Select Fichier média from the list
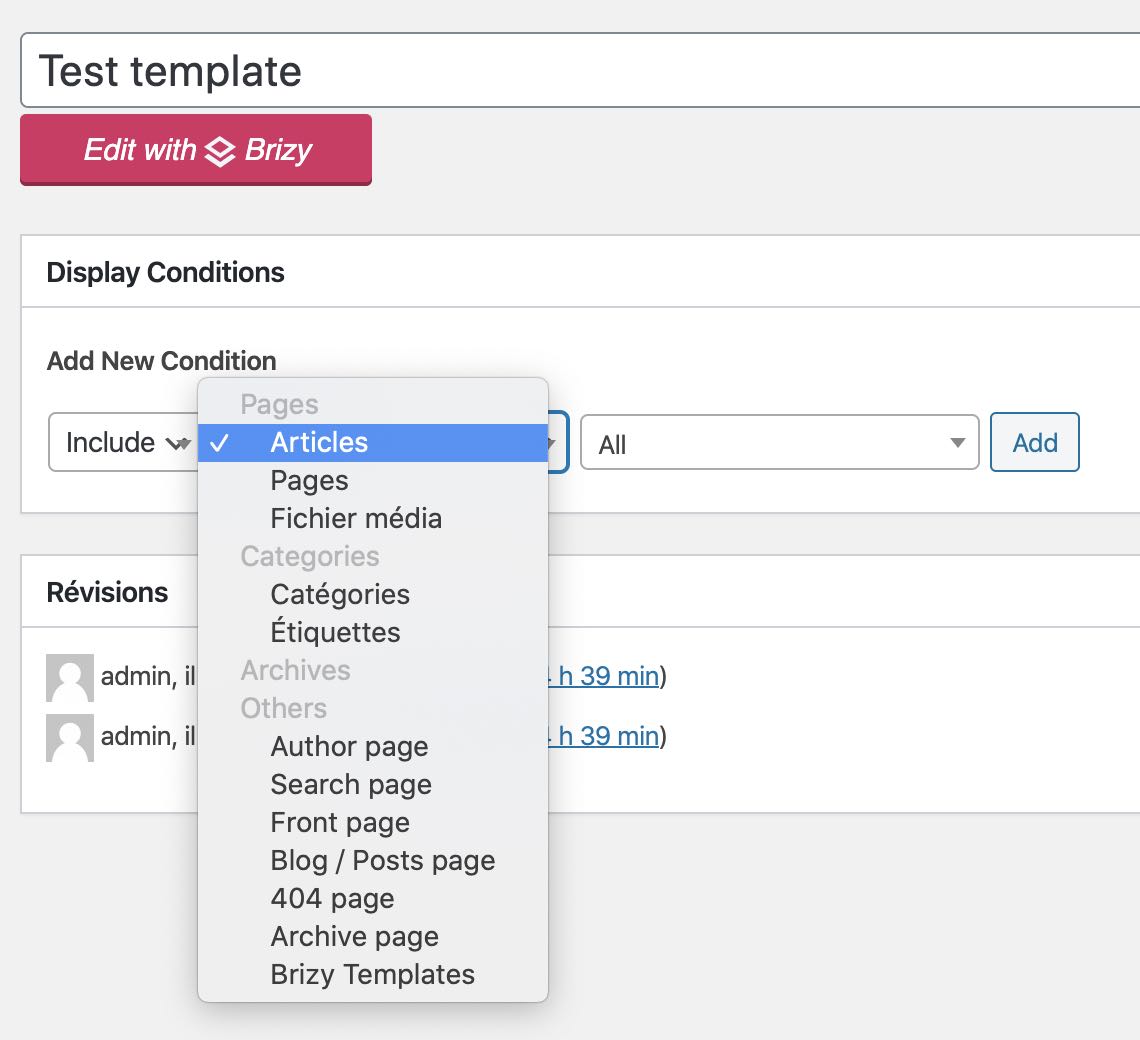Viewport: 1140px width, 1040px height. pos(355,519)
